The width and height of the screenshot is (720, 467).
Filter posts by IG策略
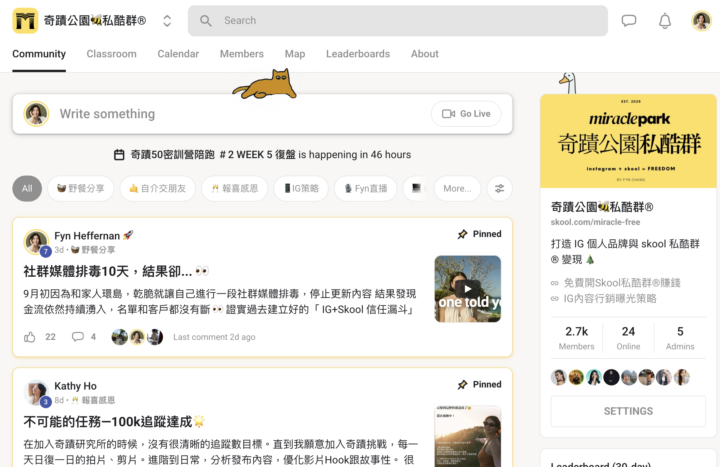point(301,188)
